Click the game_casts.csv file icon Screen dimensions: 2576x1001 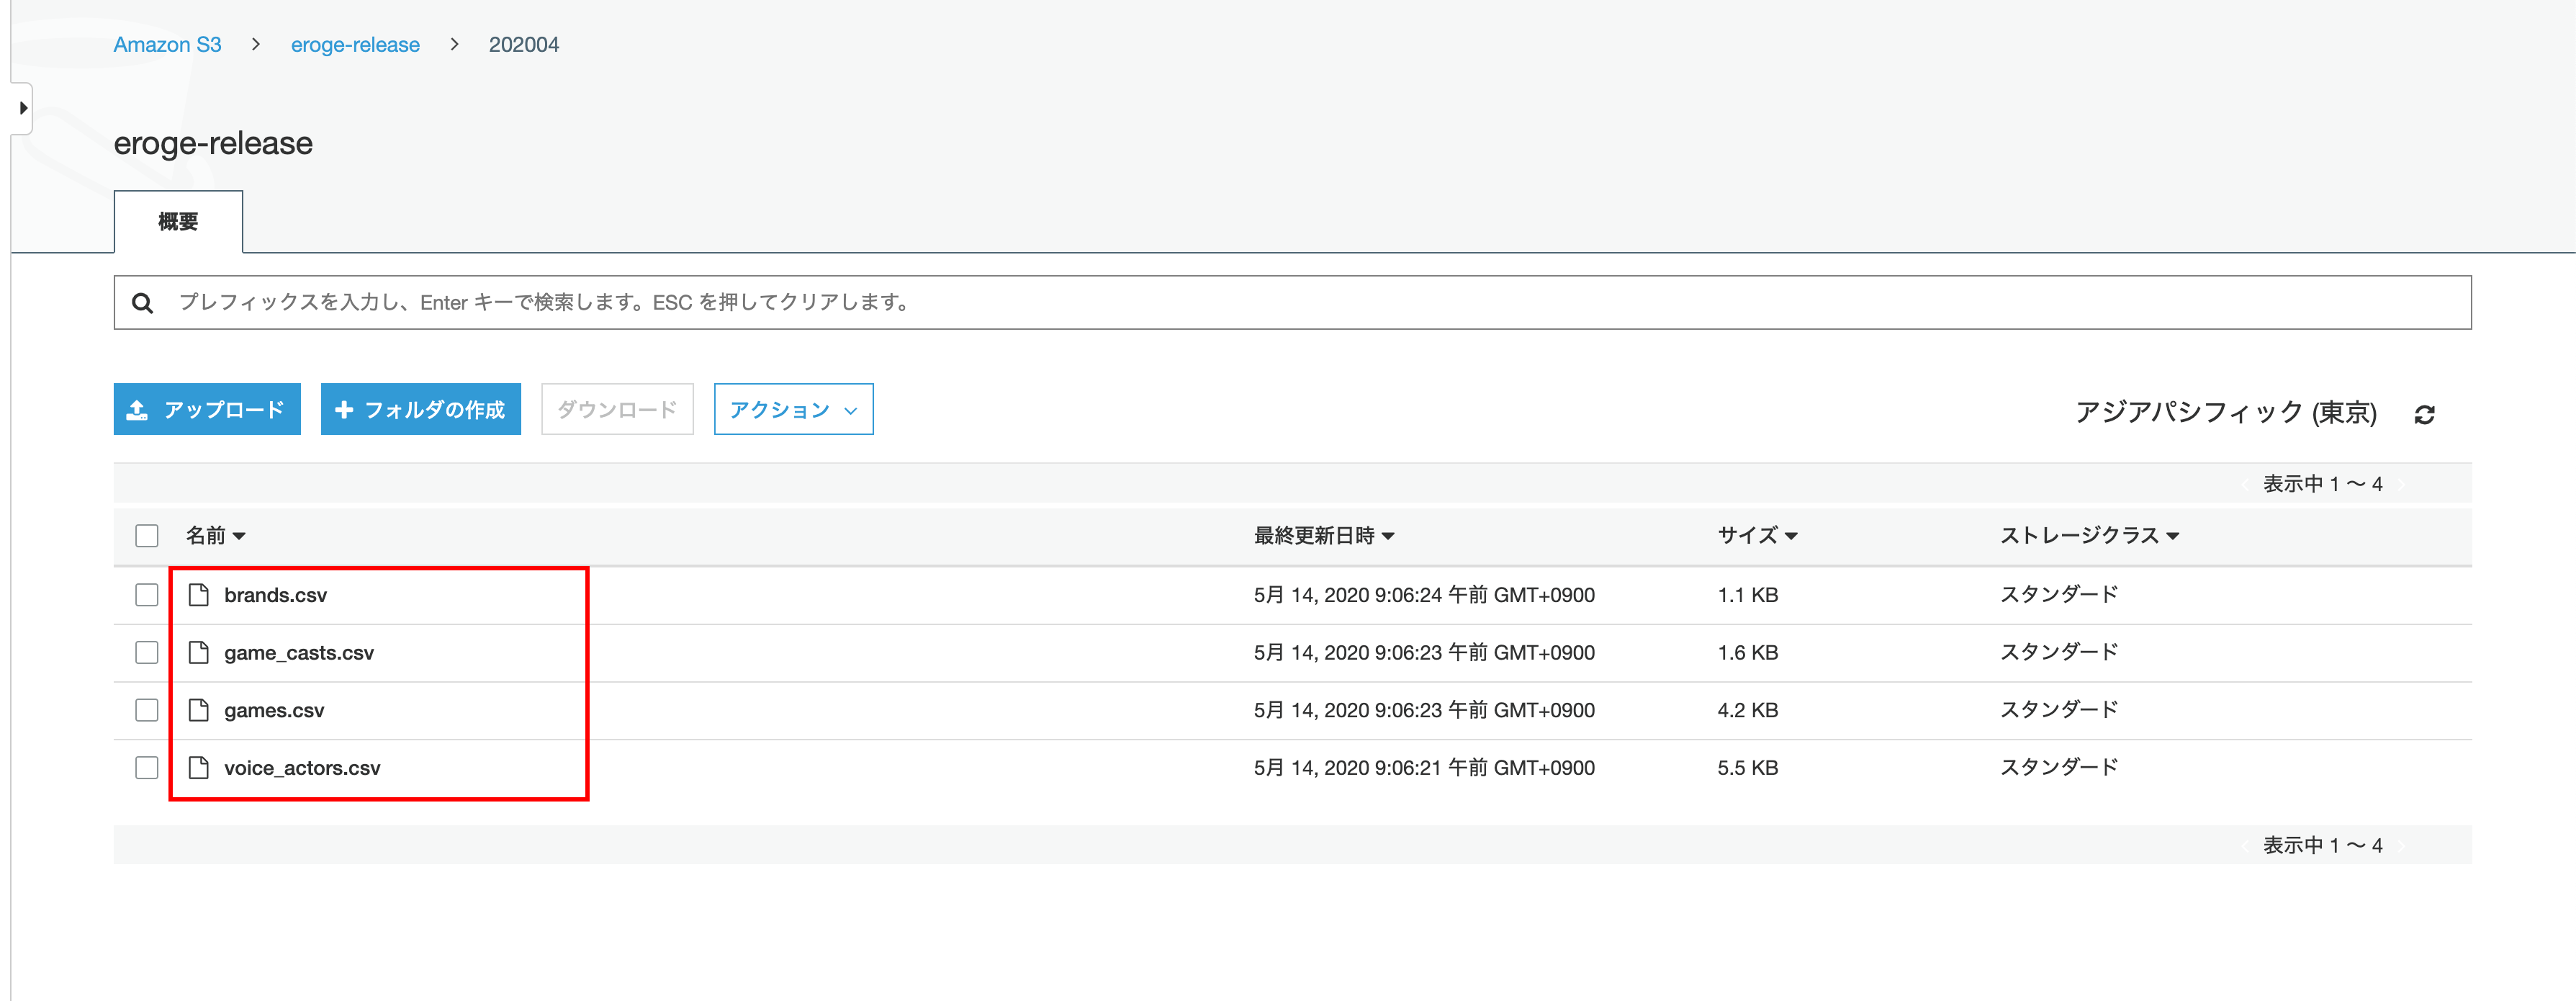point(199,653)
